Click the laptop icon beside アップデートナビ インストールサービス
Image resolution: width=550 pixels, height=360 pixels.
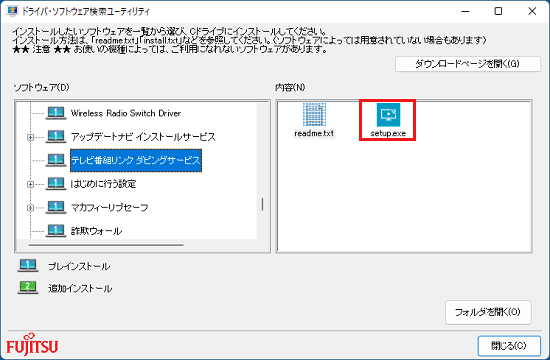[56, 136]
